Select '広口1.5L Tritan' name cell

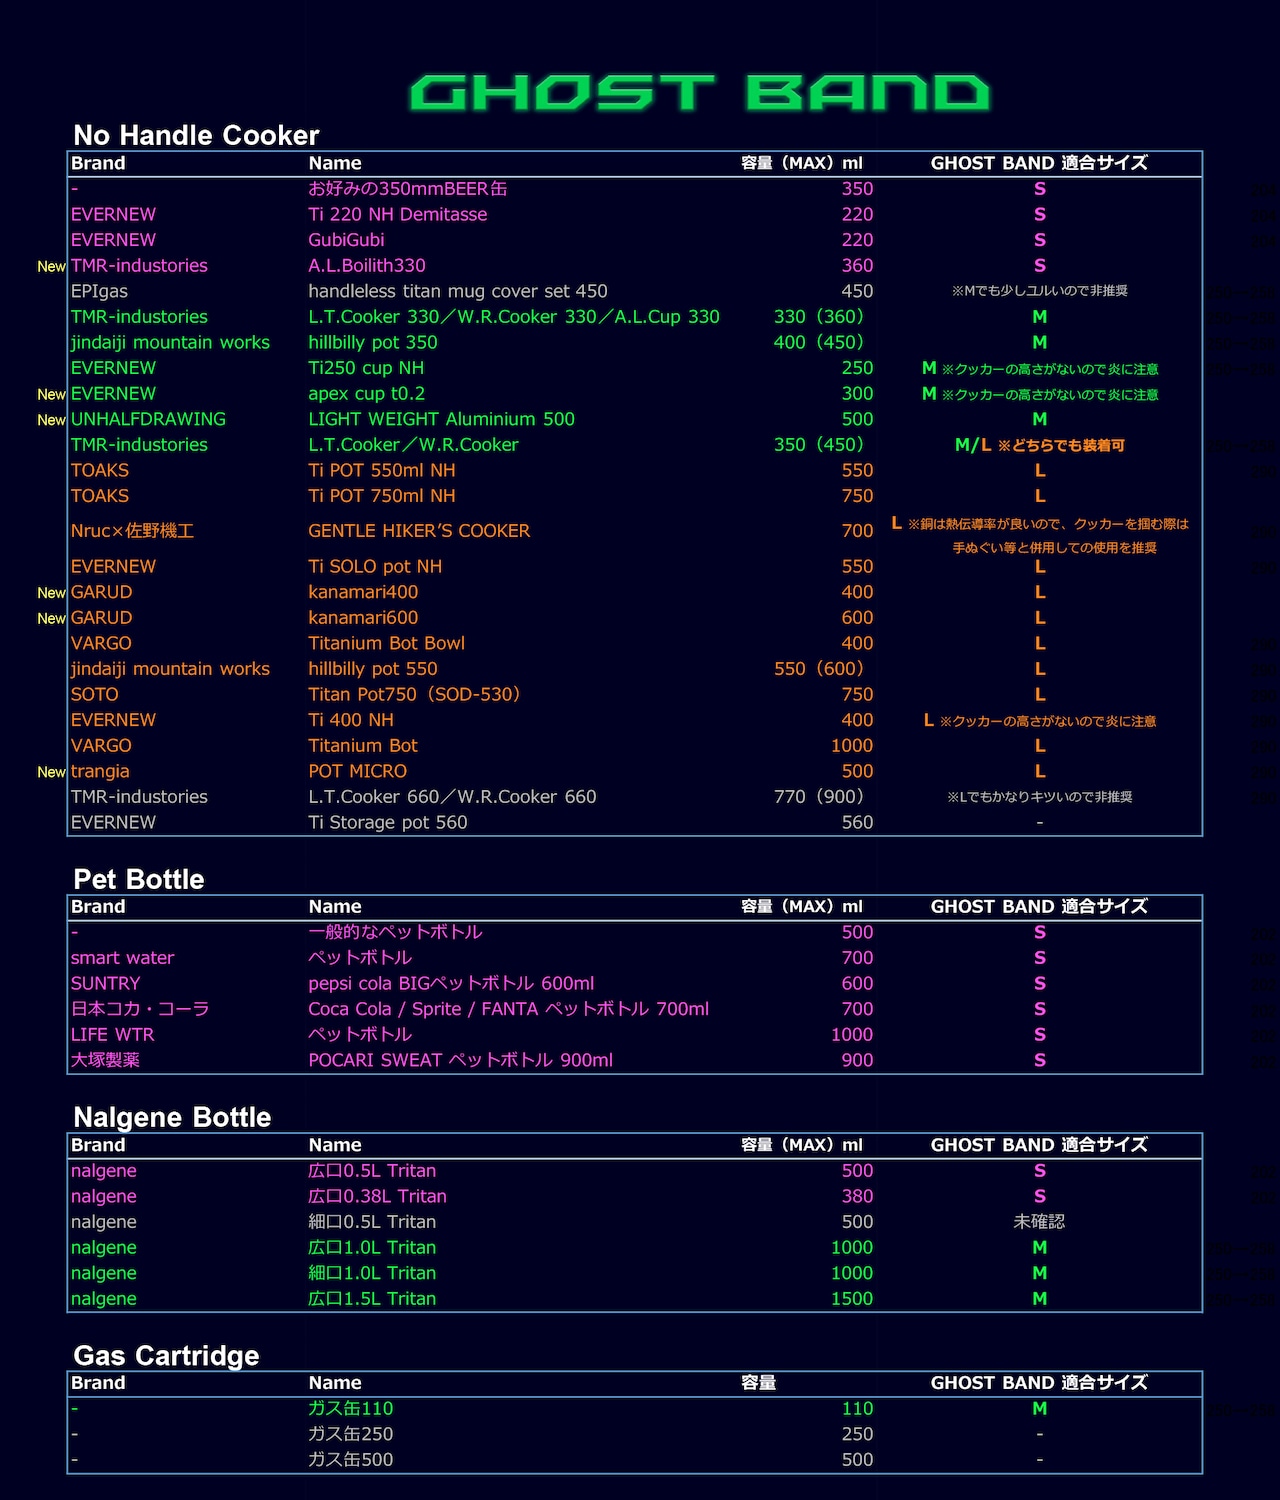(x=372, y=1299)
